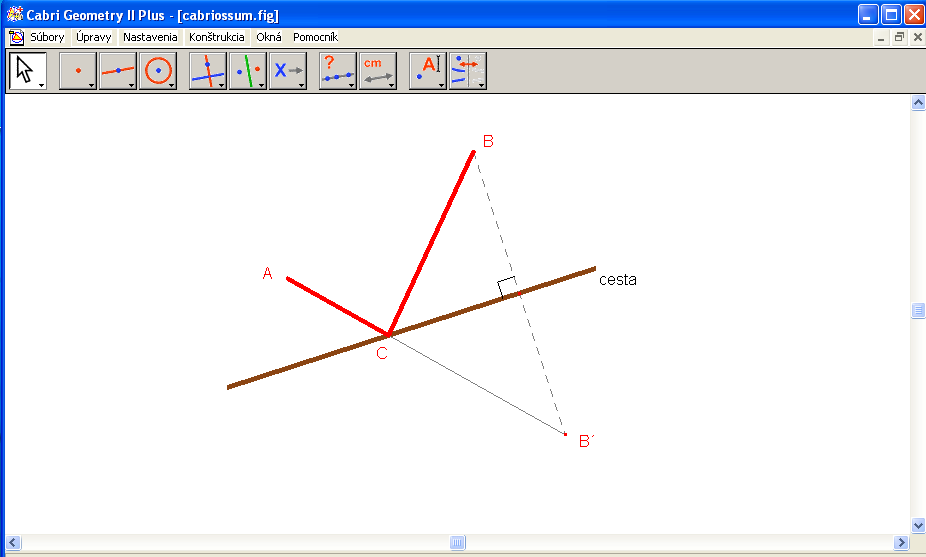Select the Transformations (reflection) tool

click(x=247, y=70)
